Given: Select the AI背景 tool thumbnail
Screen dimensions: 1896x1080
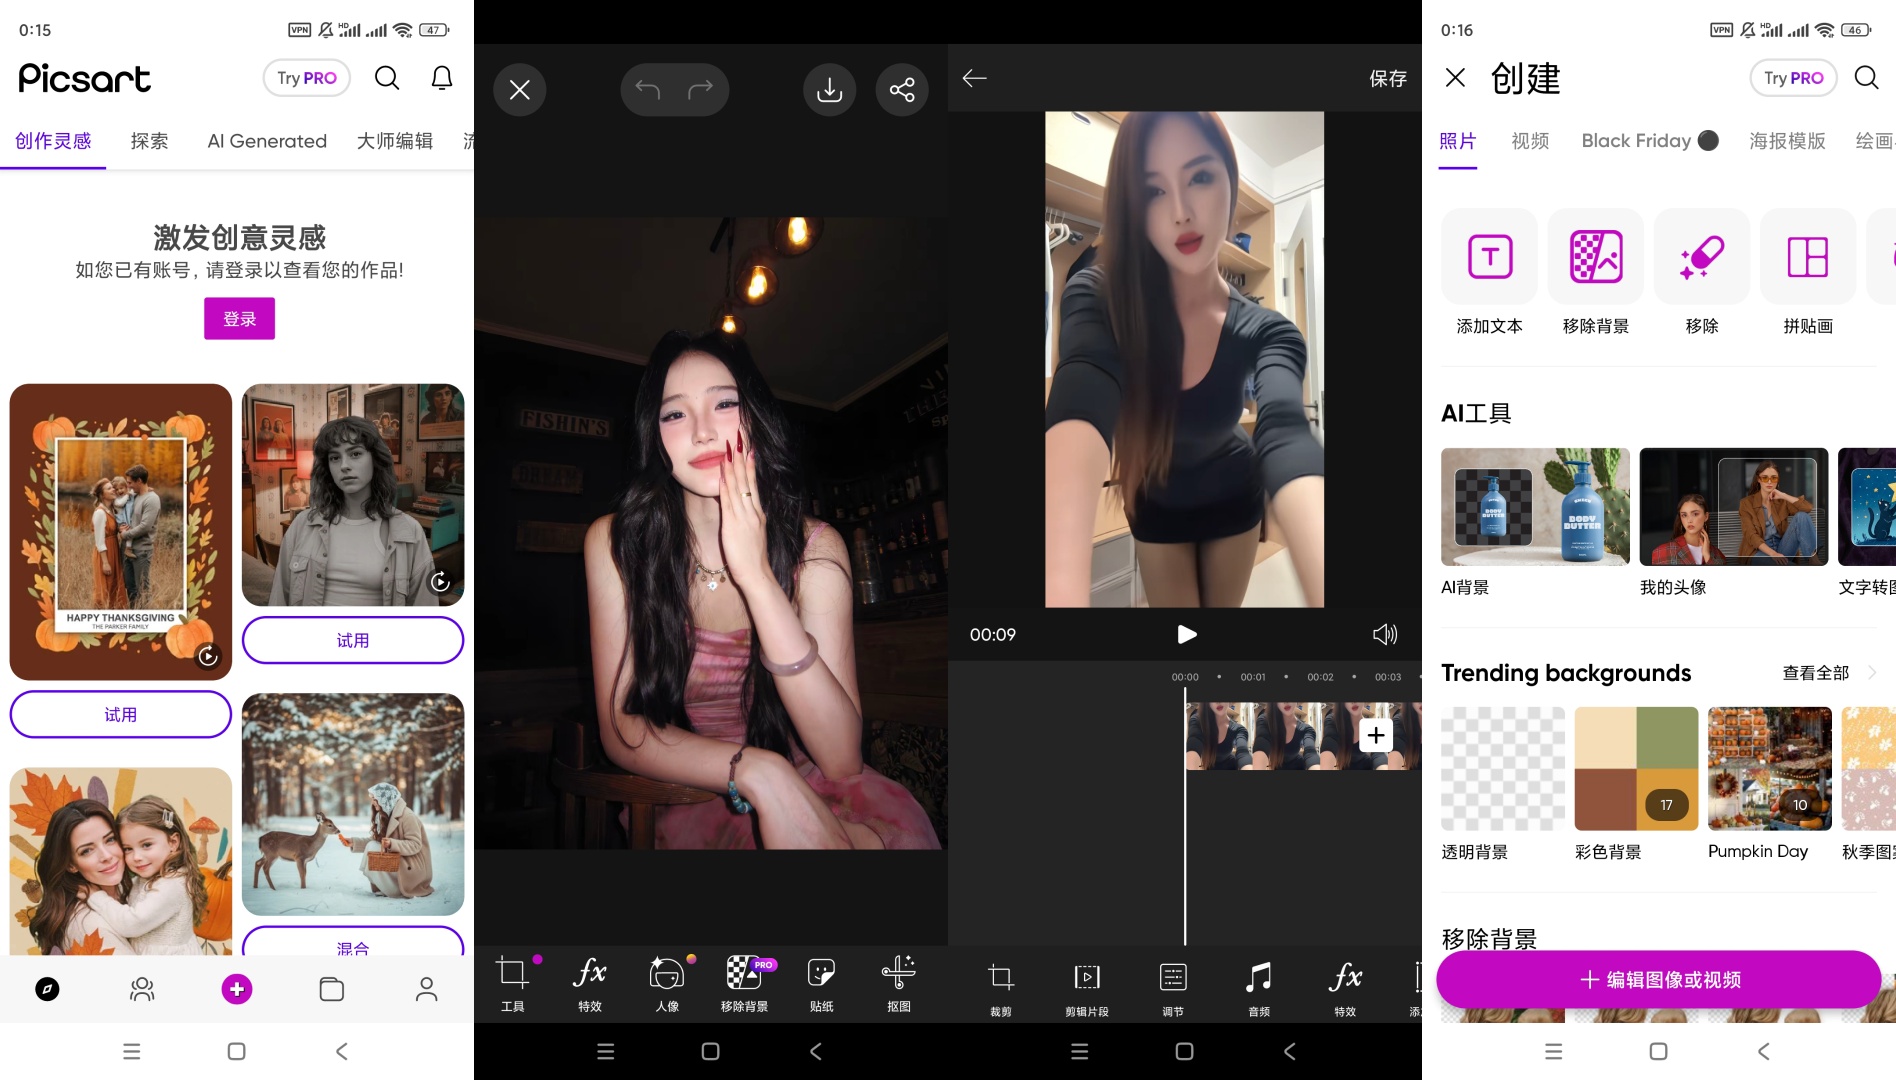Looking at the screenshot, I should [1535, 507].
